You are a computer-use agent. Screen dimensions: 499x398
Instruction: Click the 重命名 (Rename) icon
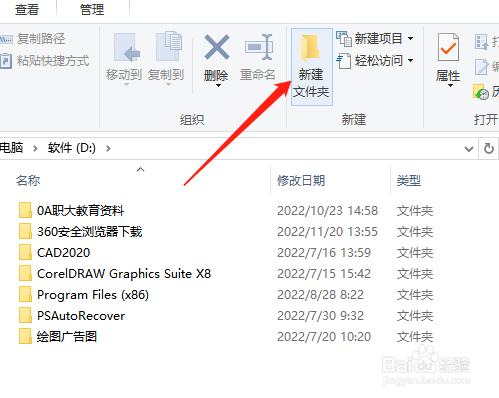point(259,47)
